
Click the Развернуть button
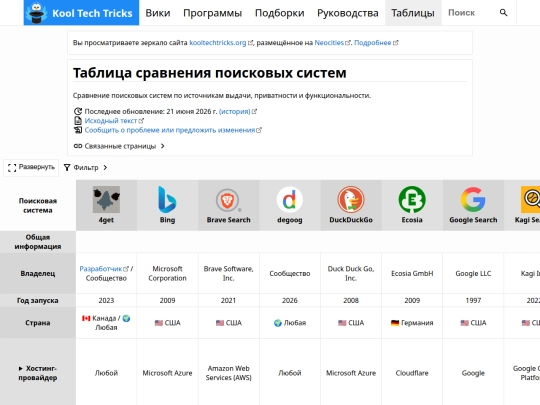tap(31, 167)
